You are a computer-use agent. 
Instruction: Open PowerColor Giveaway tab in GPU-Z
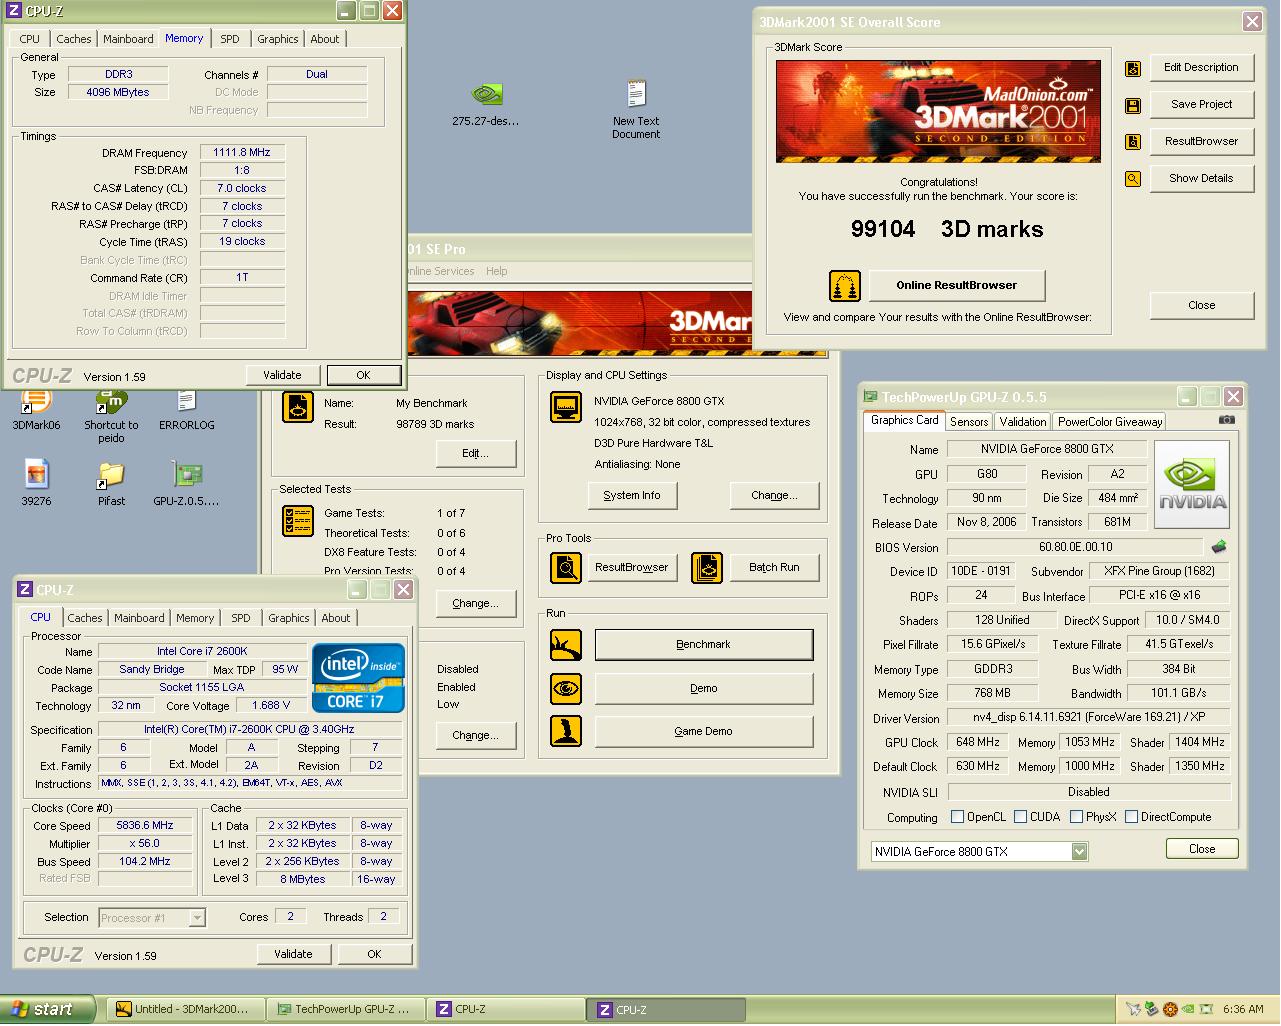pos(1110,422)
